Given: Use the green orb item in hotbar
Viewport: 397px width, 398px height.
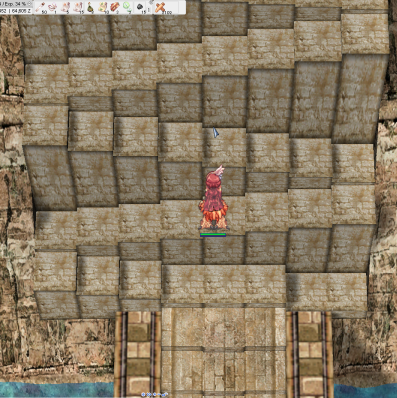Looking at the screenshot, I should click(x=127, y=6).
